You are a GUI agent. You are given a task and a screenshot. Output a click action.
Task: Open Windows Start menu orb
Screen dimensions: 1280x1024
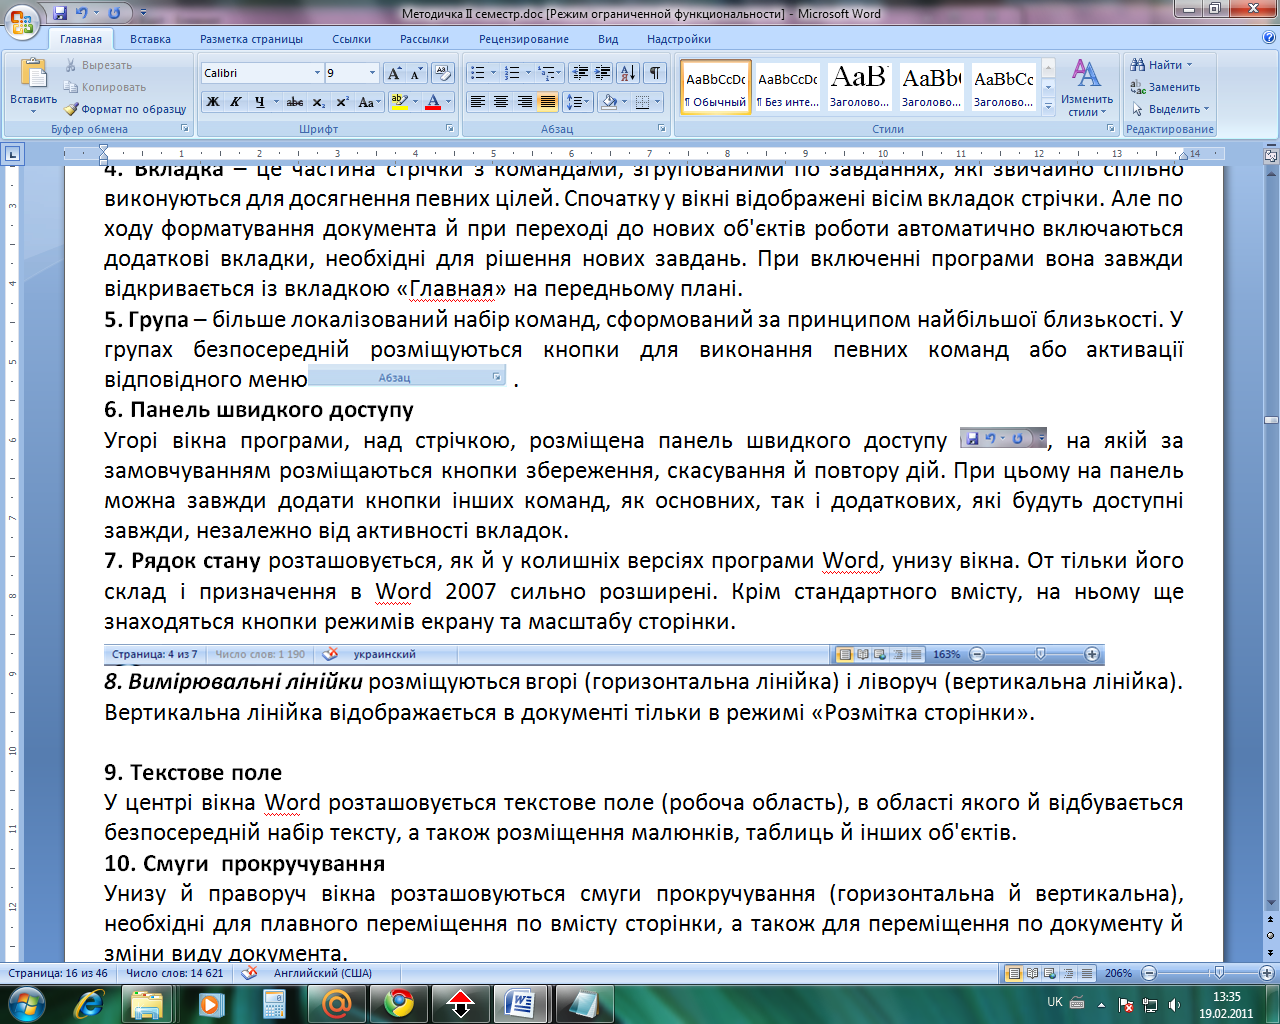pos(26,1003)
